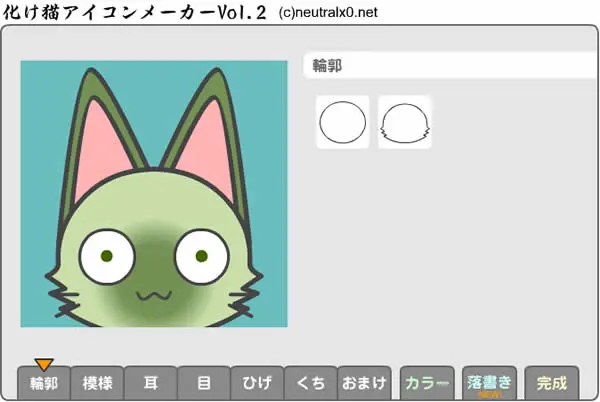This screenshot has width=600, height=402.
Task: Click the cat's mouth in the preview
Action: tap(154, 295)
